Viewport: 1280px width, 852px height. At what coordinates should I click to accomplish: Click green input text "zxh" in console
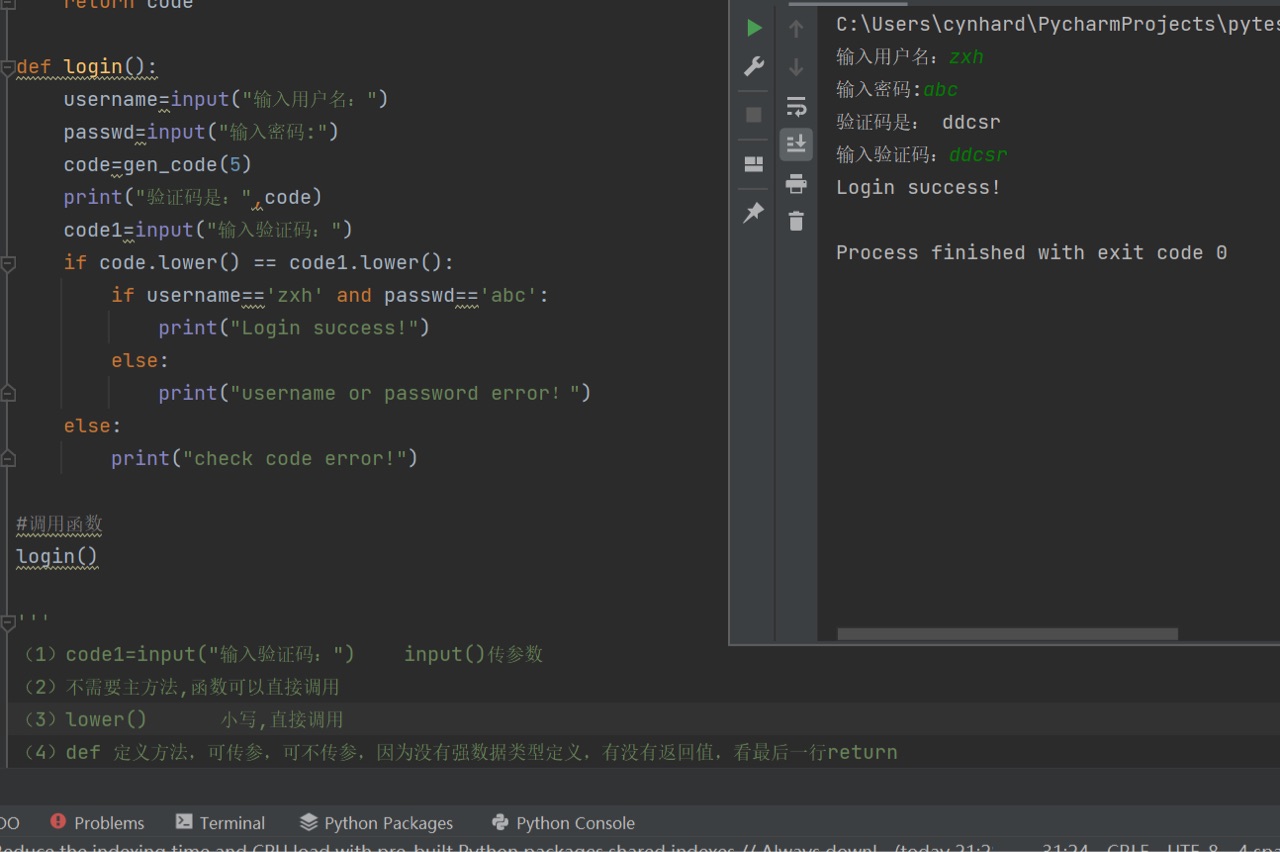tap(966, 57)
